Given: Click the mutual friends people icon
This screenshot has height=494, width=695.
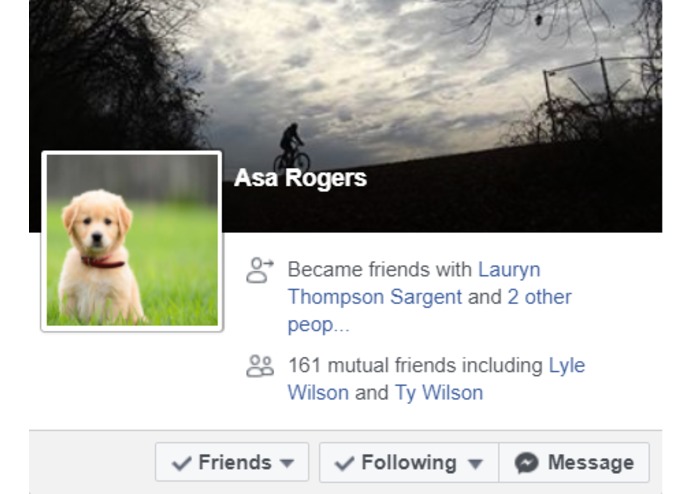Looking at the screenshot, I should pyautogui.click(x=260, y=366).
